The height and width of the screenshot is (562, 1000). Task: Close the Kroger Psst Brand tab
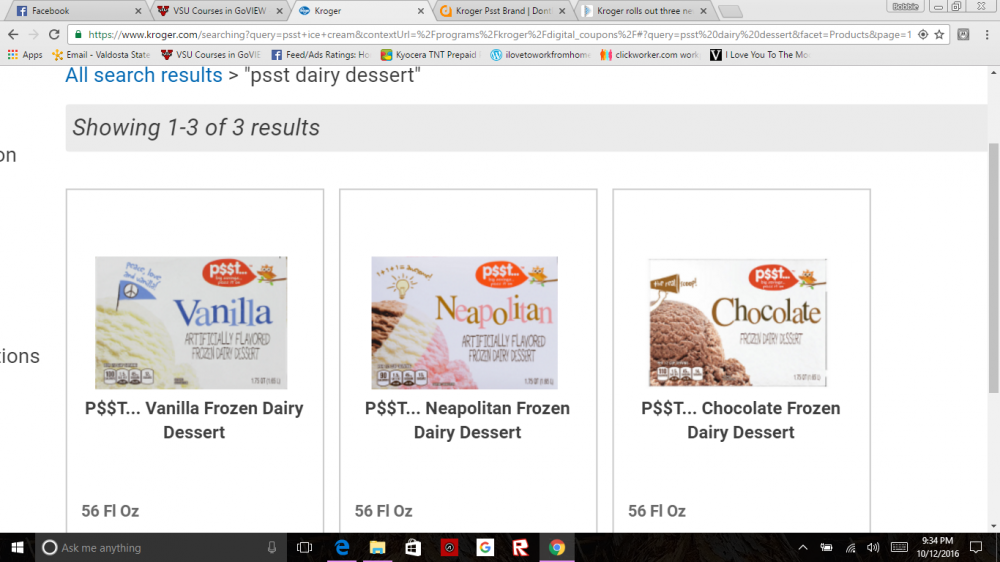[x=562, y=11]
